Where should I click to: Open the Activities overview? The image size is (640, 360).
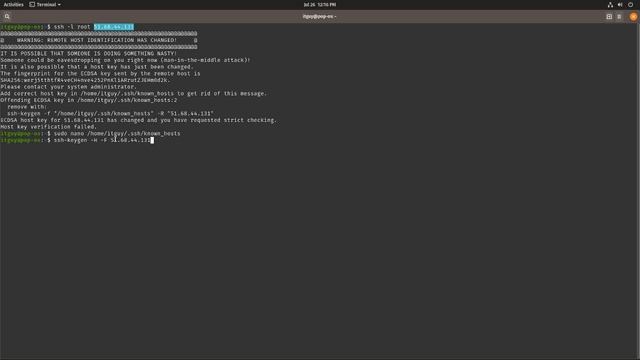point(13,4)
